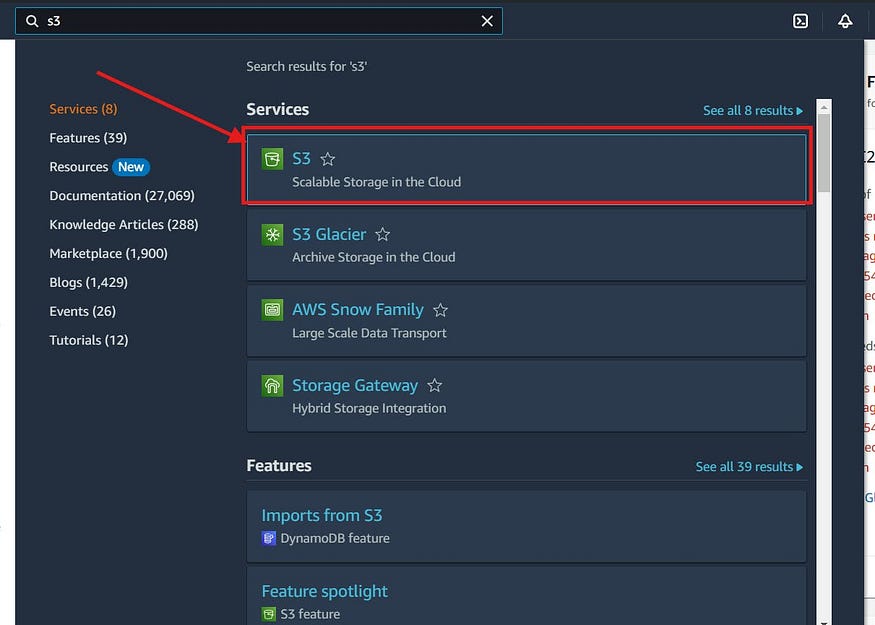See all 8 services results
The width and height of the screenshot is (875, 625).
753,110
